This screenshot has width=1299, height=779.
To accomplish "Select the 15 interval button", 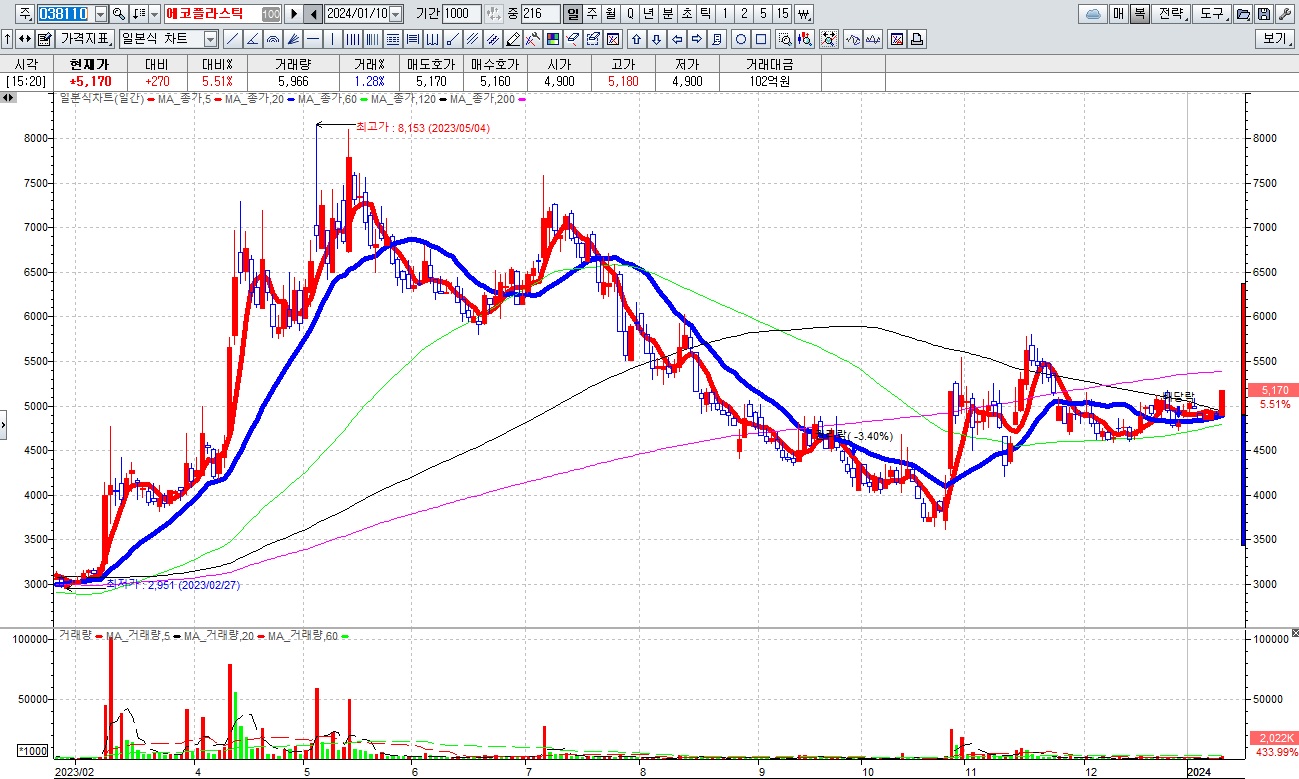I will pos(782,14).
